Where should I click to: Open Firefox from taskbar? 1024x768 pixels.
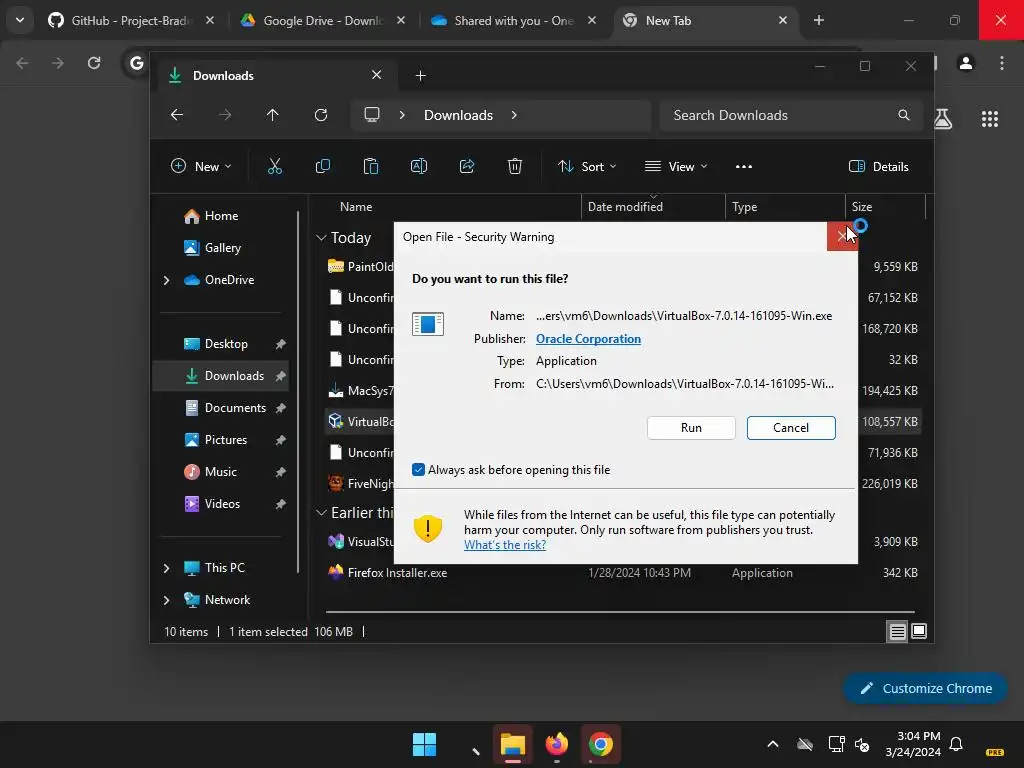click(556, 744)
